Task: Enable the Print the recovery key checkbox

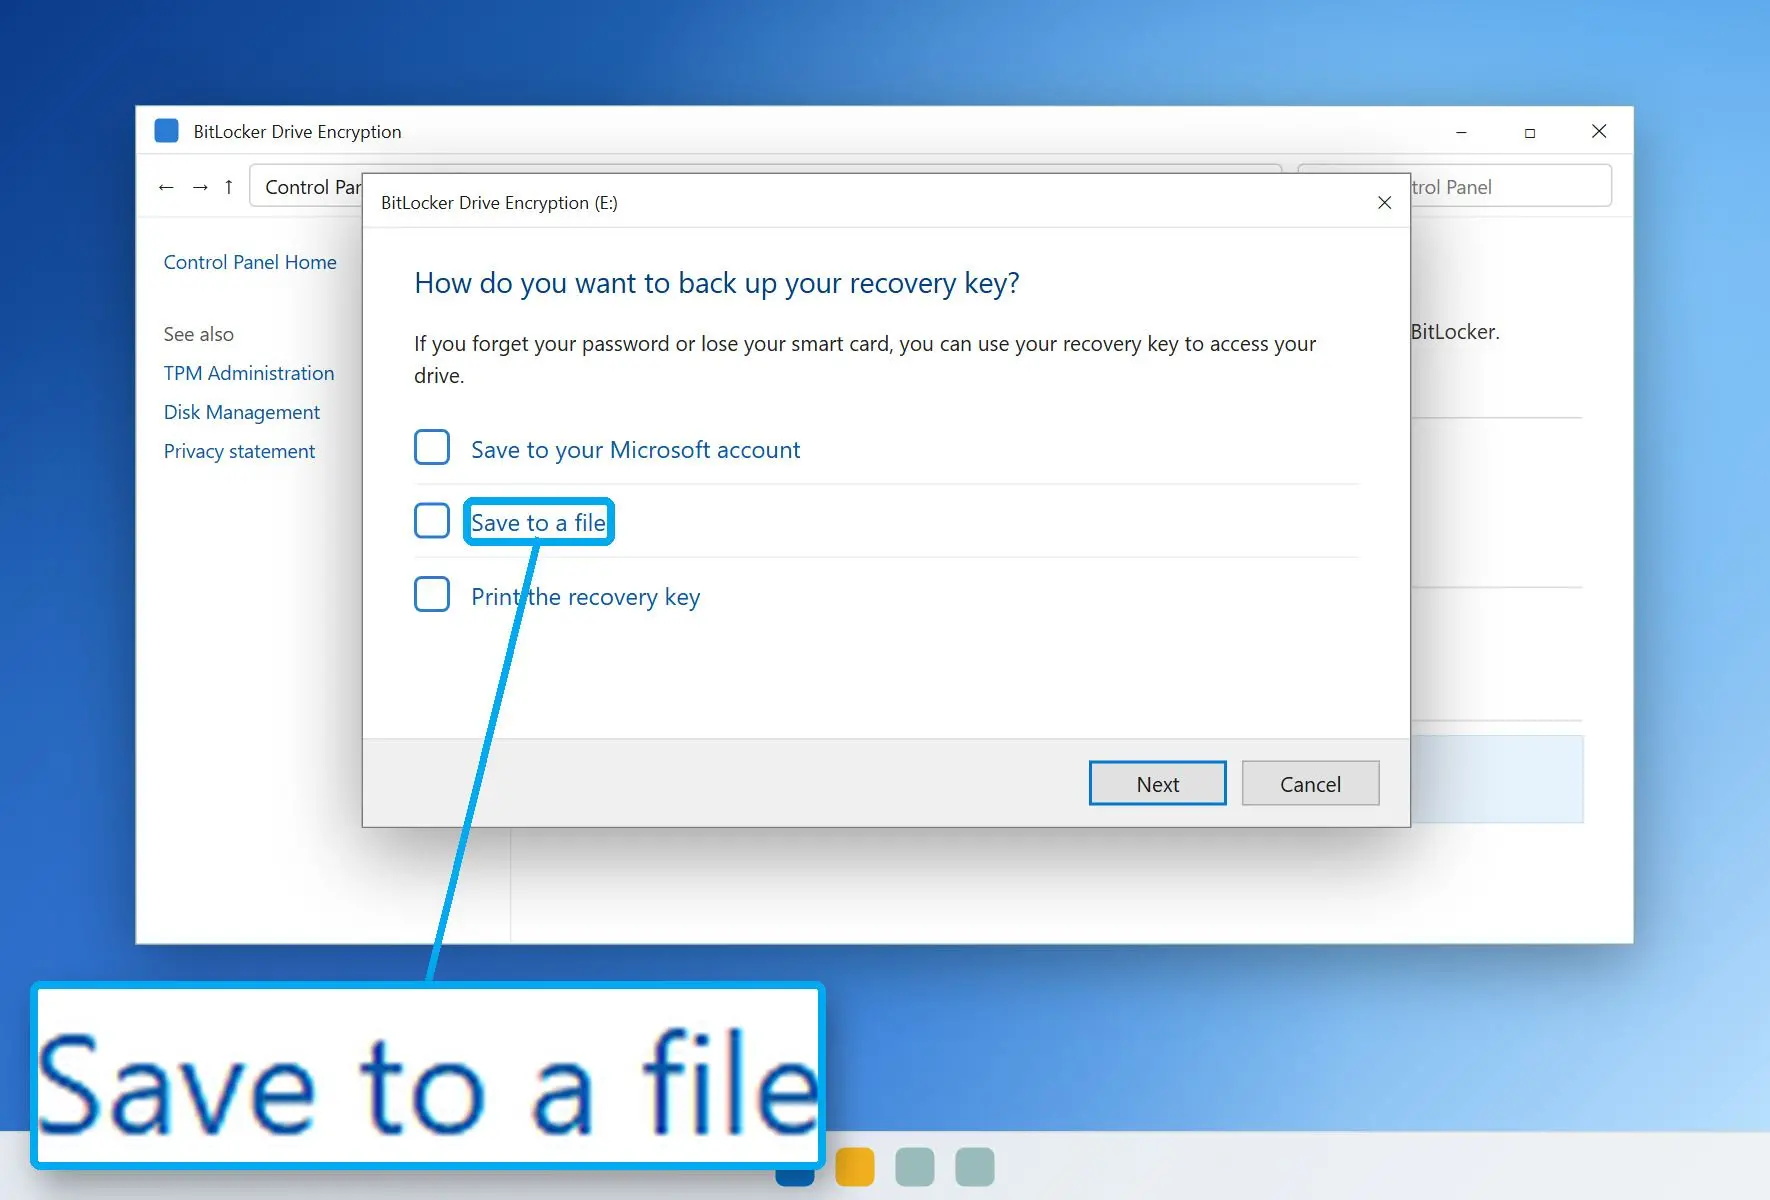Action: [x=432, y=594]
